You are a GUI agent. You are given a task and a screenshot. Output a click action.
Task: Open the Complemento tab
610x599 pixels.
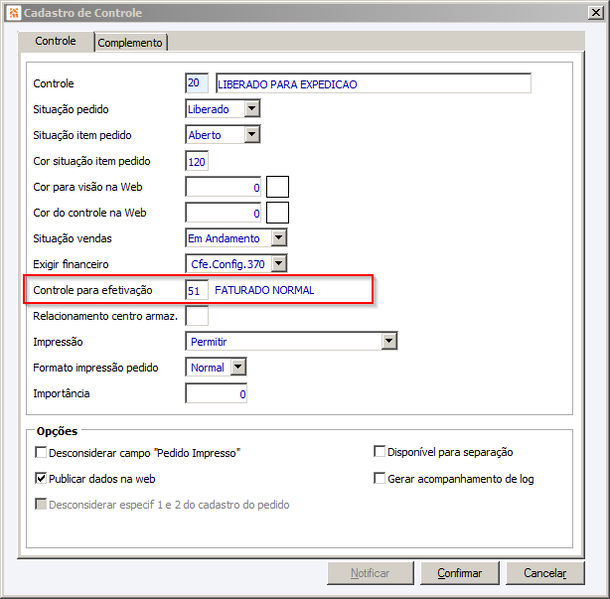[130, 43]
